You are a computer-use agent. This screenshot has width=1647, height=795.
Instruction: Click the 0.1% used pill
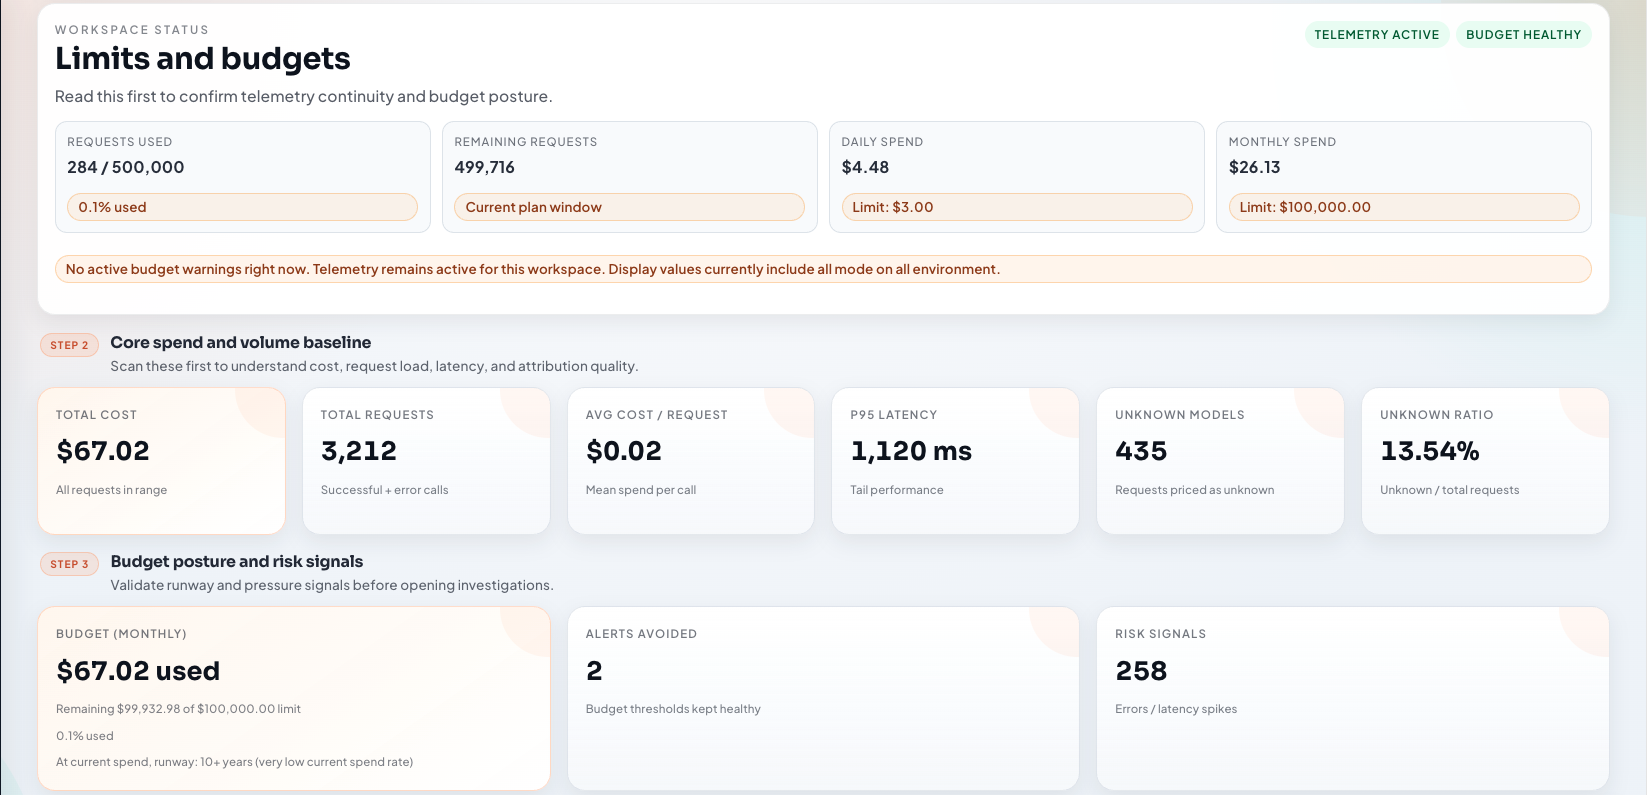pos(242,207)
